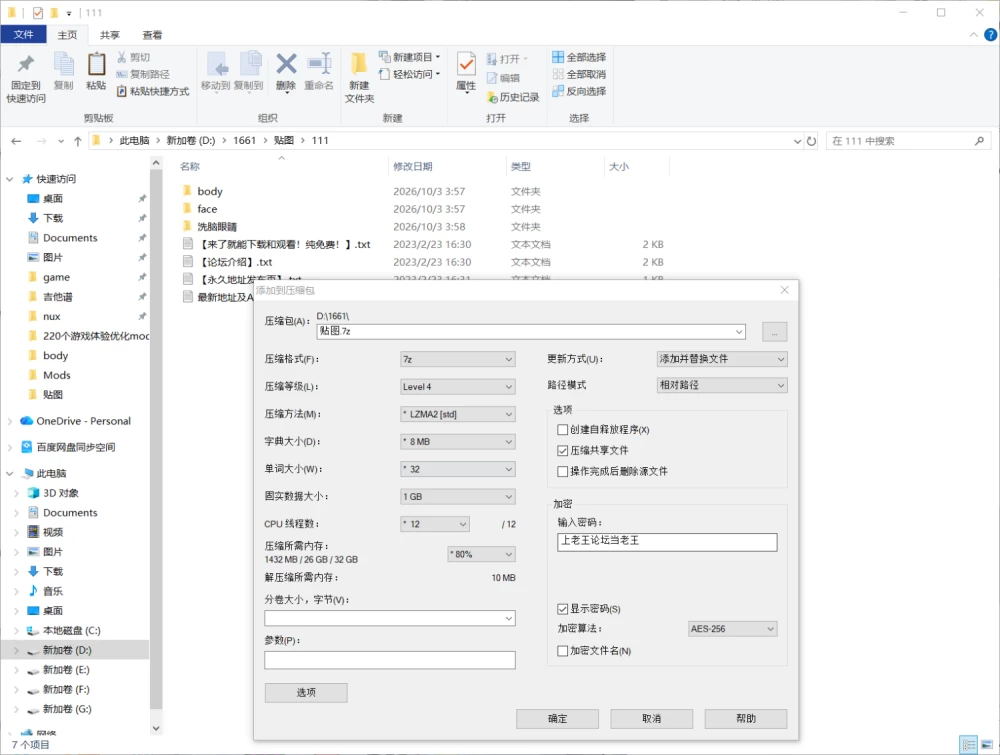Click the up arrow navigation icon
Viewport: 1000px width, 755px height.
pyautogui.click(x=78, y=141)
